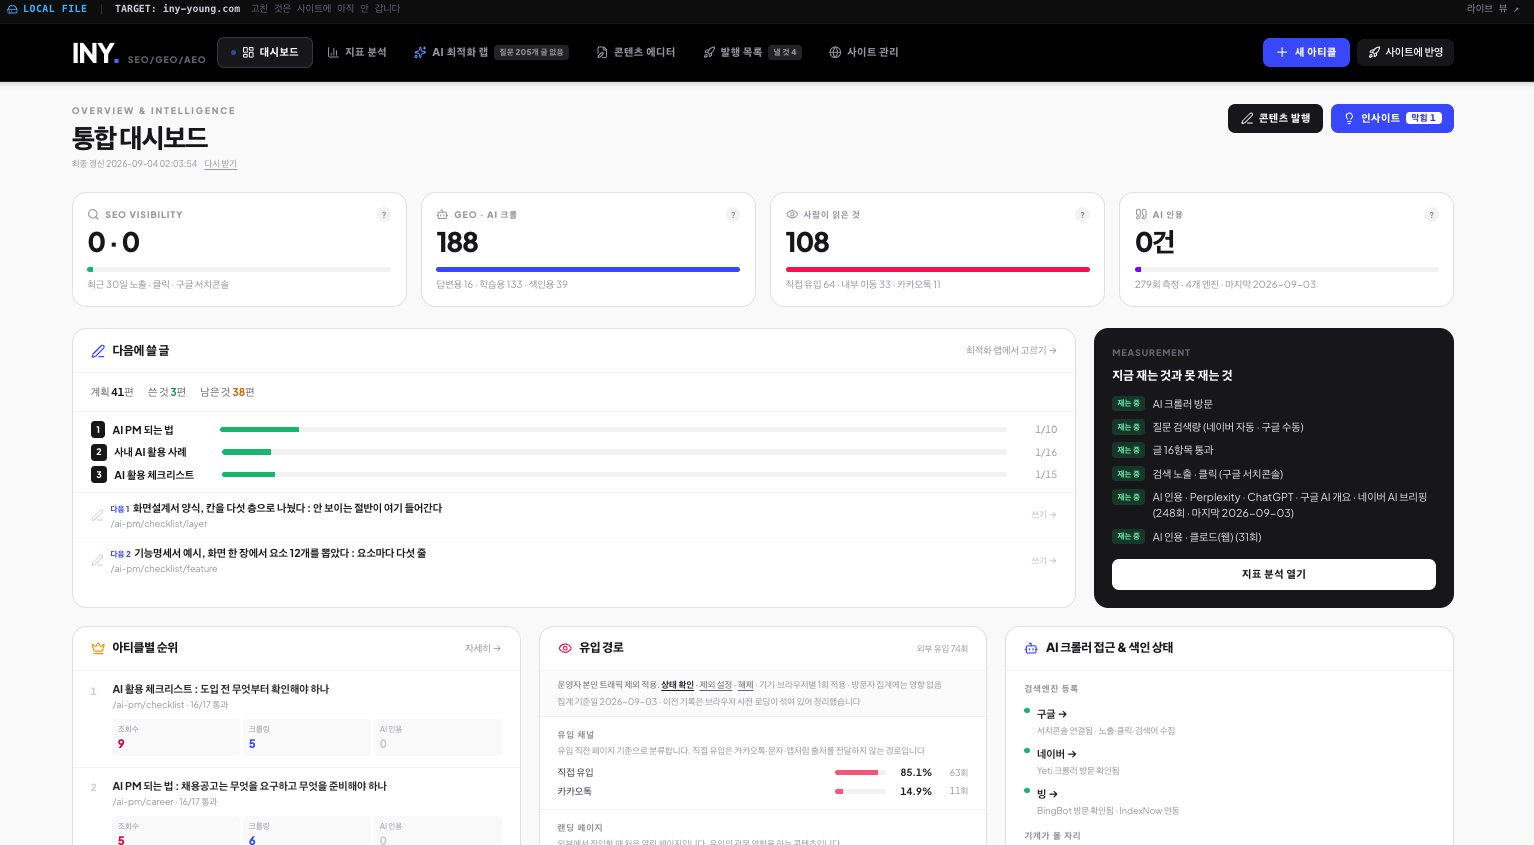Viewport: 1534px width, 845px height.
Task: Click the help icon on SEO VISIBILITY card
Action: tap(384, 215)
